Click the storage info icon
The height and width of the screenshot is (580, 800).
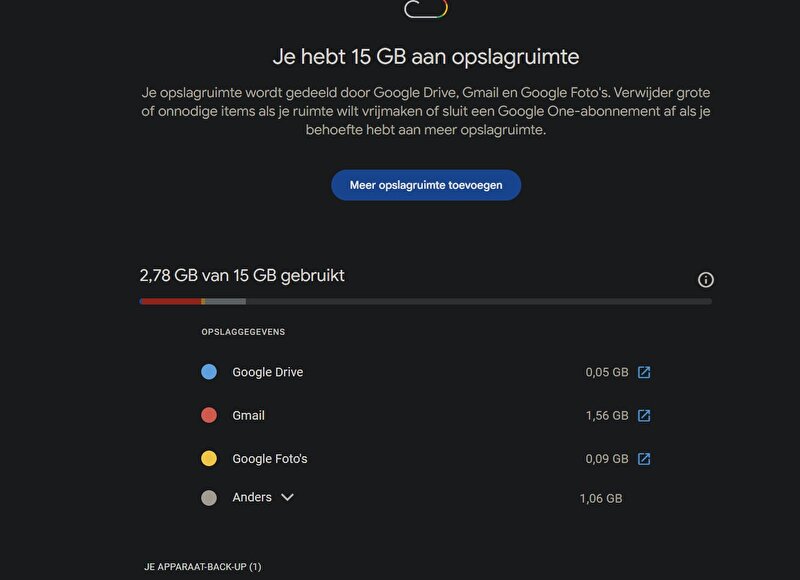tap(705, 280)
